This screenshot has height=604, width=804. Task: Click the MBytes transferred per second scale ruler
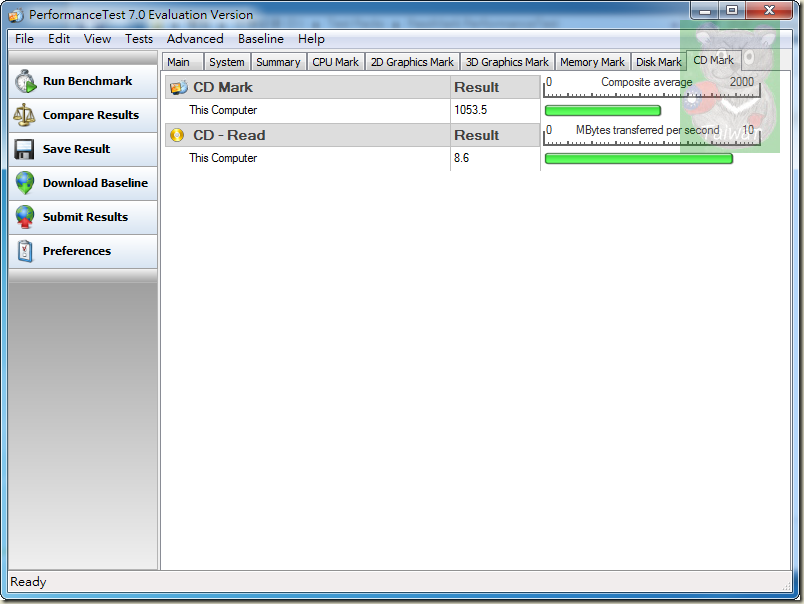pyautogui.click(x=652, y=135)
